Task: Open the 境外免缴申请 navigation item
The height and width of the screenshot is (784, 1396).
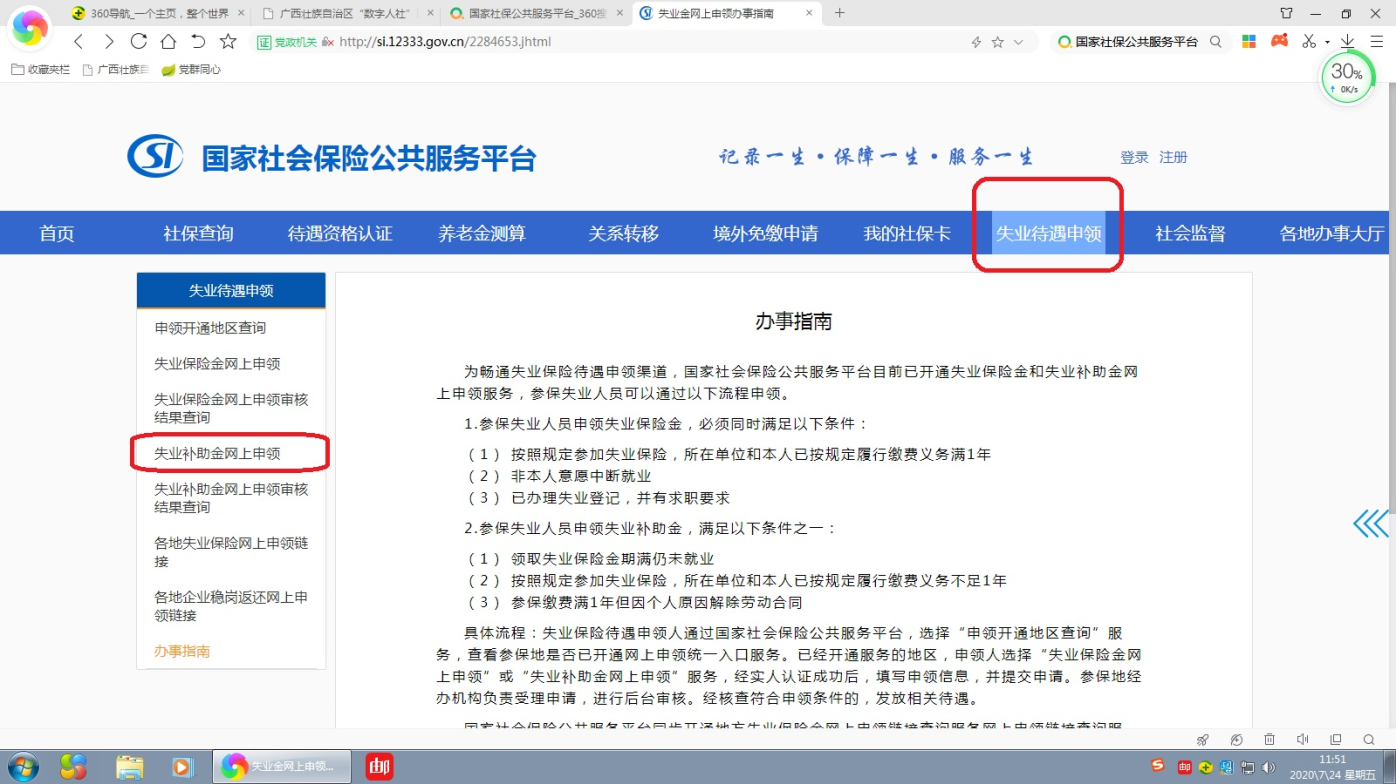Action: pyautogui.click(x=765, y=233)
